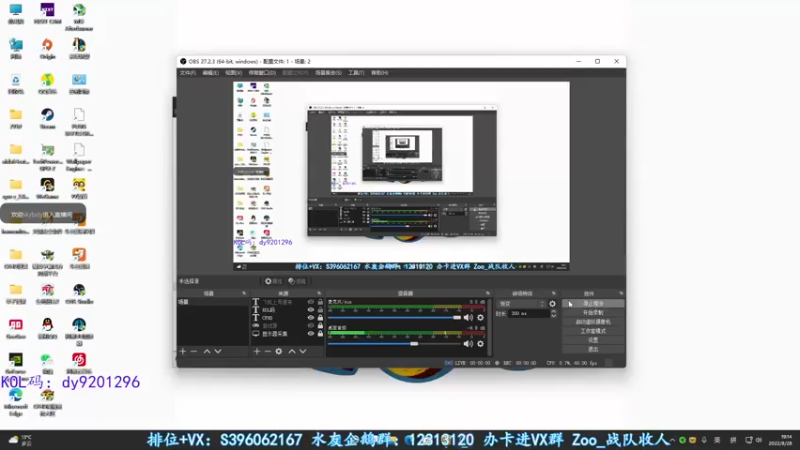The width and height of the screenshot is (800, 450).
Task: Mute the 麦克风/Aux channel speaker icon
Action: tap(468, 317)
